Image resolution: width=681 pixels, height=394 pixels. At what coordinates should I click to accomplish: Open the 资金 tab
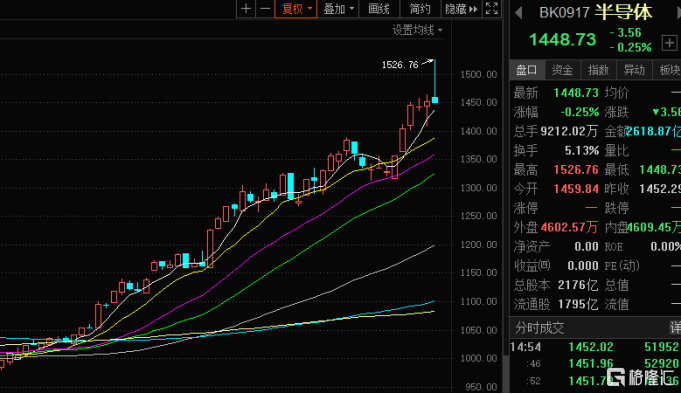[562, 70]
